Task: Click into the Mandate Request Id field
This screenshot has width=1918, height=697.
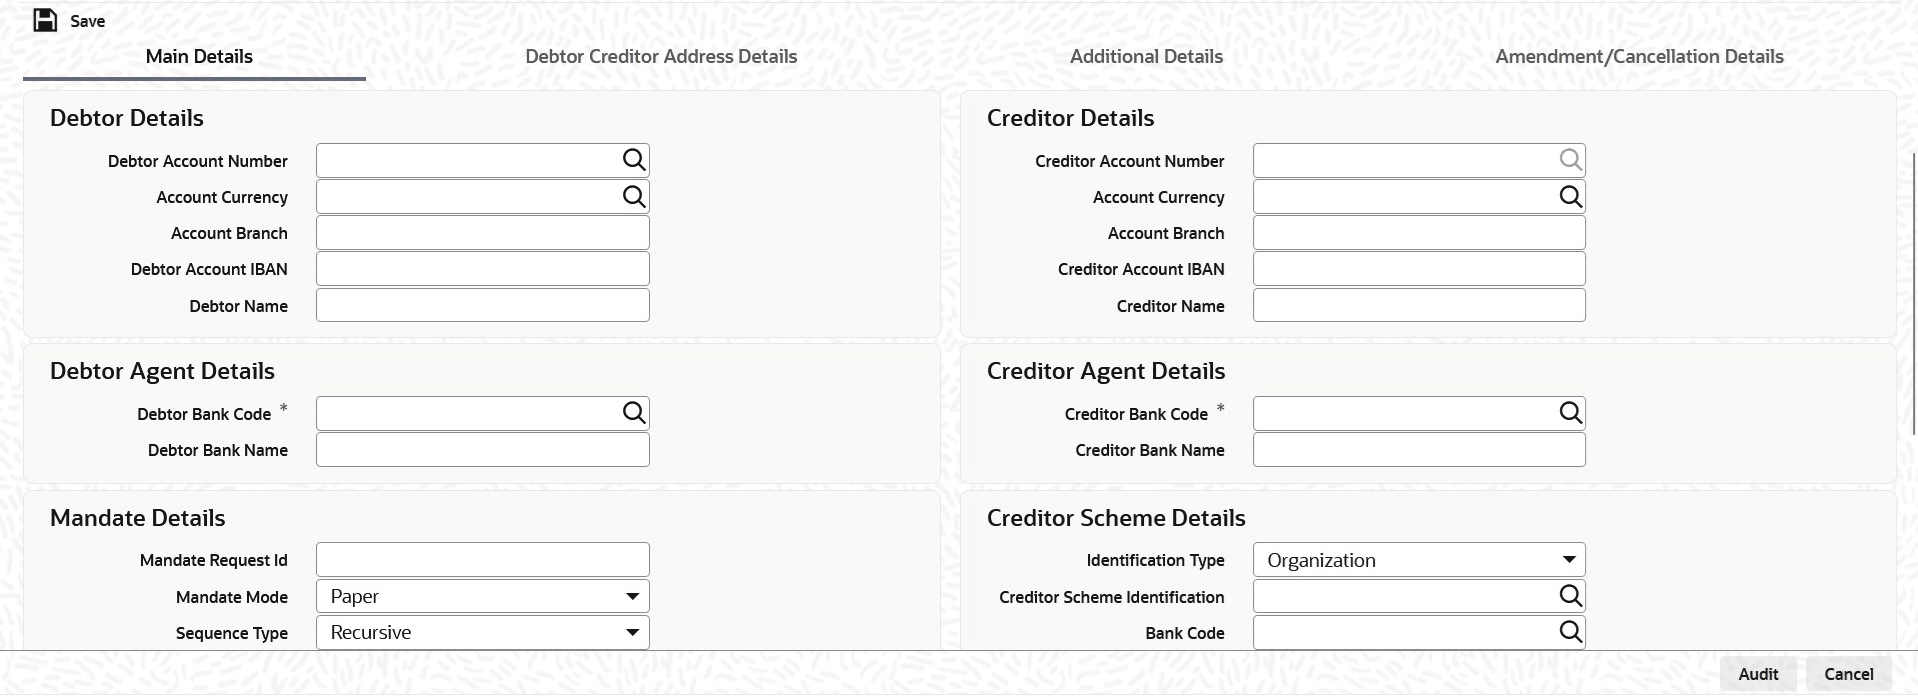Action: pos(482,560)
